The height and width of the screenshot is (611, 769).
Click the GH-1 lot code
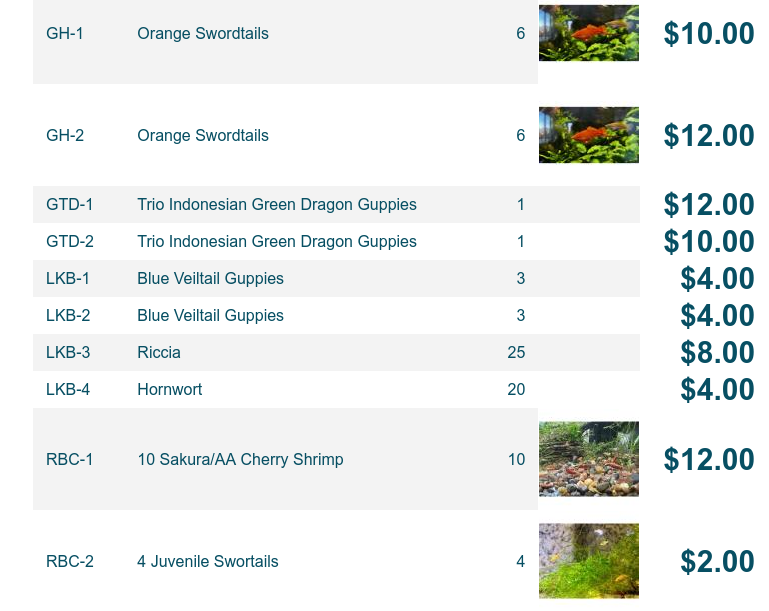click(x=65, y=33)
